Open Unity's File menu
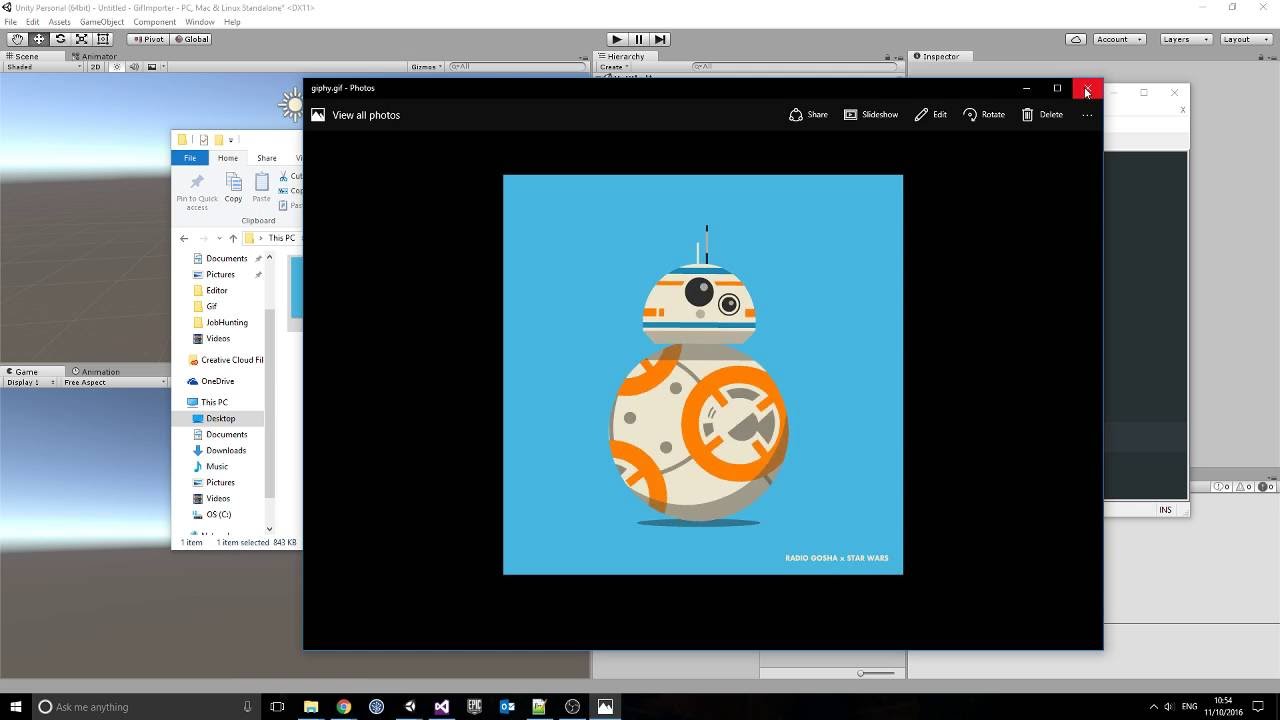This screenshot has width=1280, height=720. [x=11, y=22]
